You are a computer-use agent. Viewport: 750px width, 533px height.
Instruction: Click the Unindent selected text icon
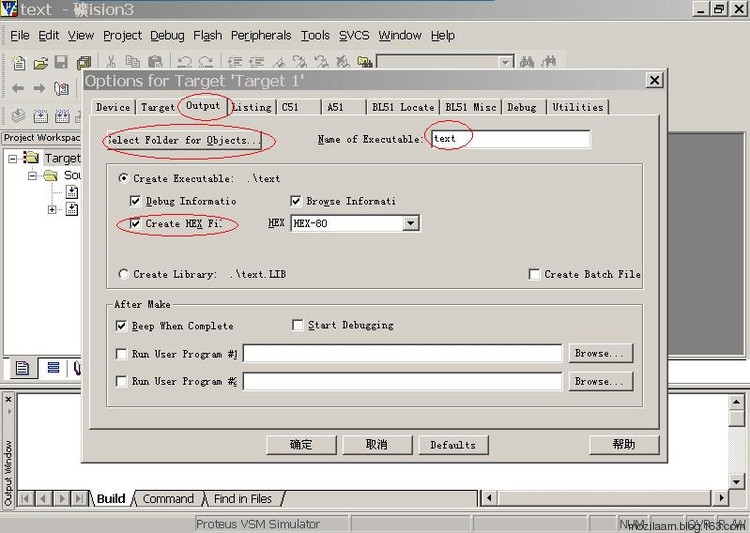256,62
